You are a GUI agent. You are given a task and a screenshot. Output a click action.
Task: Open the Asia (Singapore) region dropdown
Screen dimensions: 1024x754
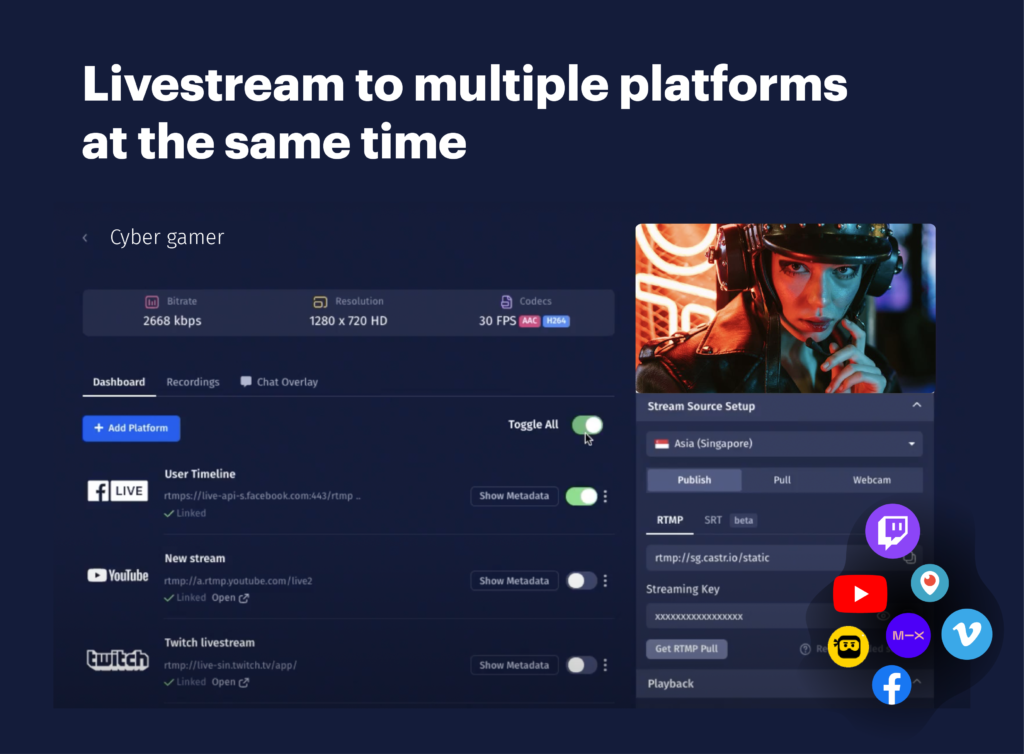(783, 443)
